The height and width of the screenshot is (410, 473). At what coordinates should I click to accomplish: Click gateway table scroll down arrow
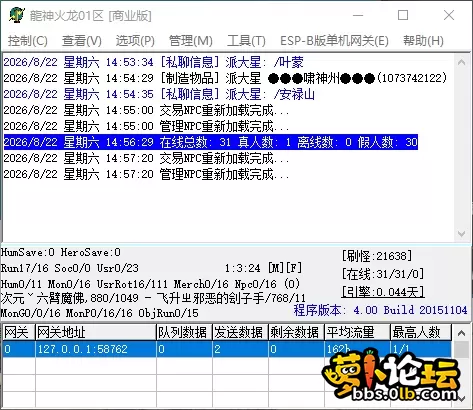pos(462,399)
